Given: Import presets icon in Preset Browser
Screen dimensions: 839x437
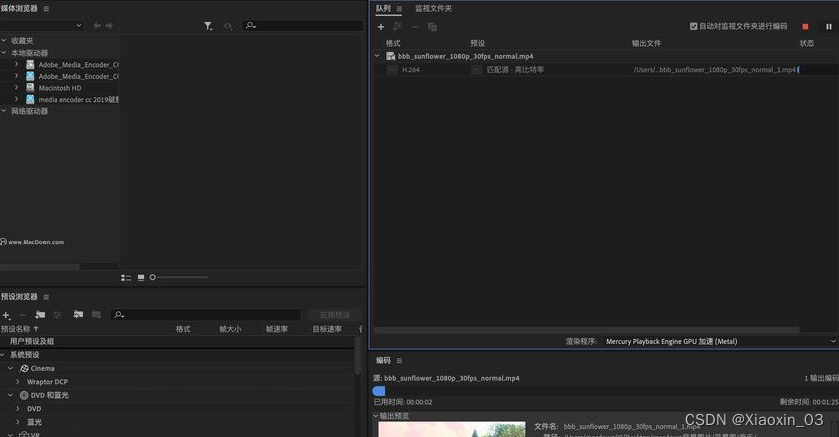Looking at the screenshot, I should (x=78, y=315).
